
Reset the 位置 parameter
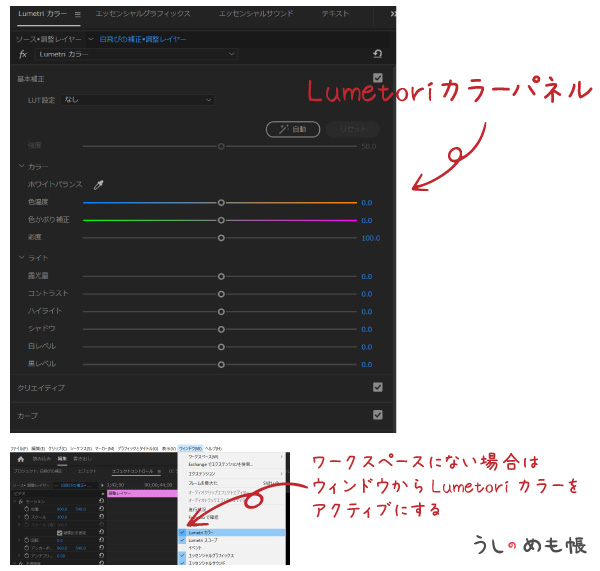[x=101, y=509]
